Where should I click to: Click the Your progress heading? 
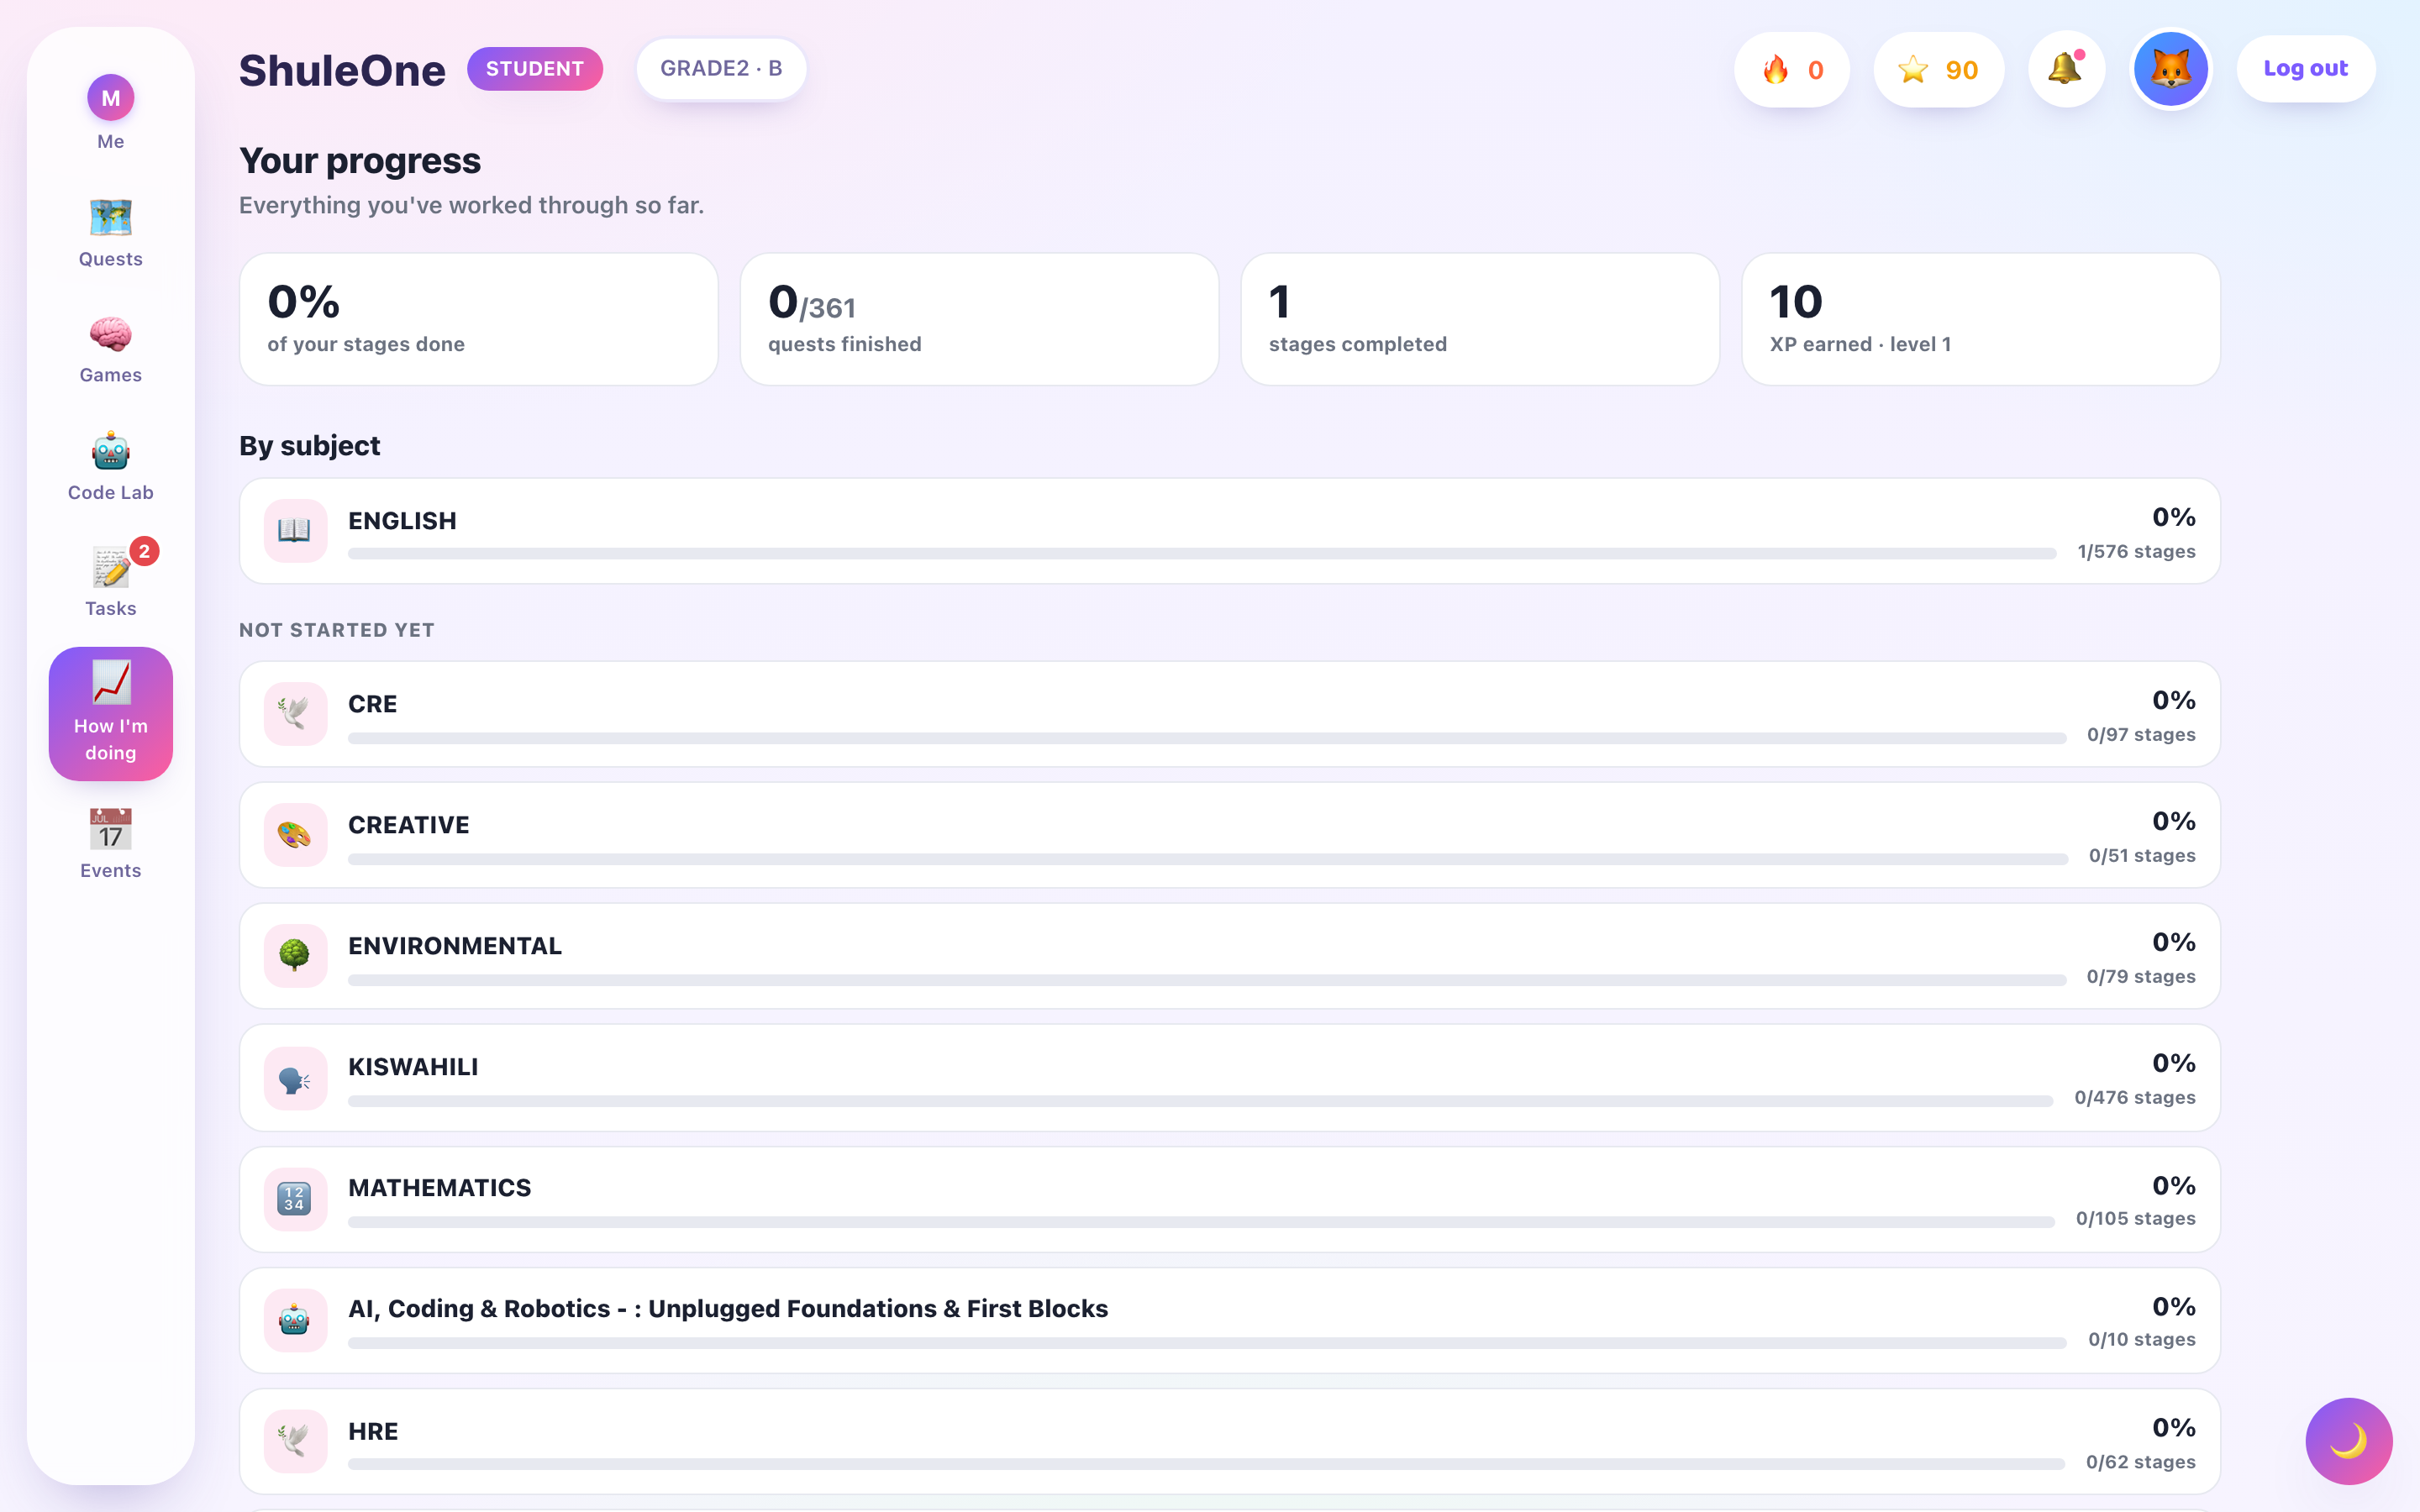pos(360,161)
